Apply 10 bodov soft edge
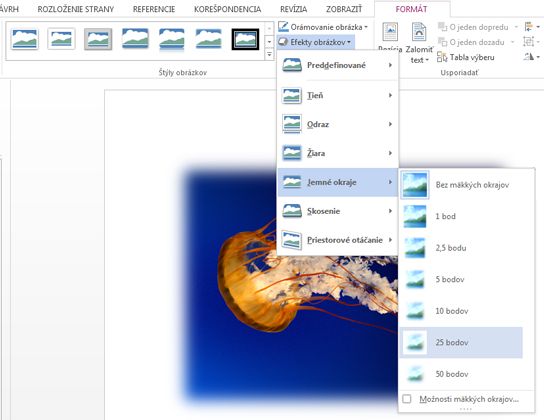This screenshot has height=420, width=544. click(461, 311)
